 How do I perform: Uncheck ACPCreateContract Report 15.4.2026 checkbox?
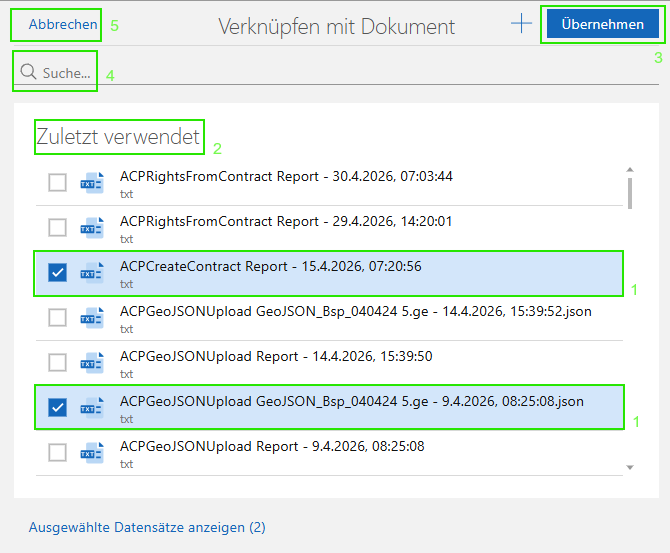[x=57, y=272]
